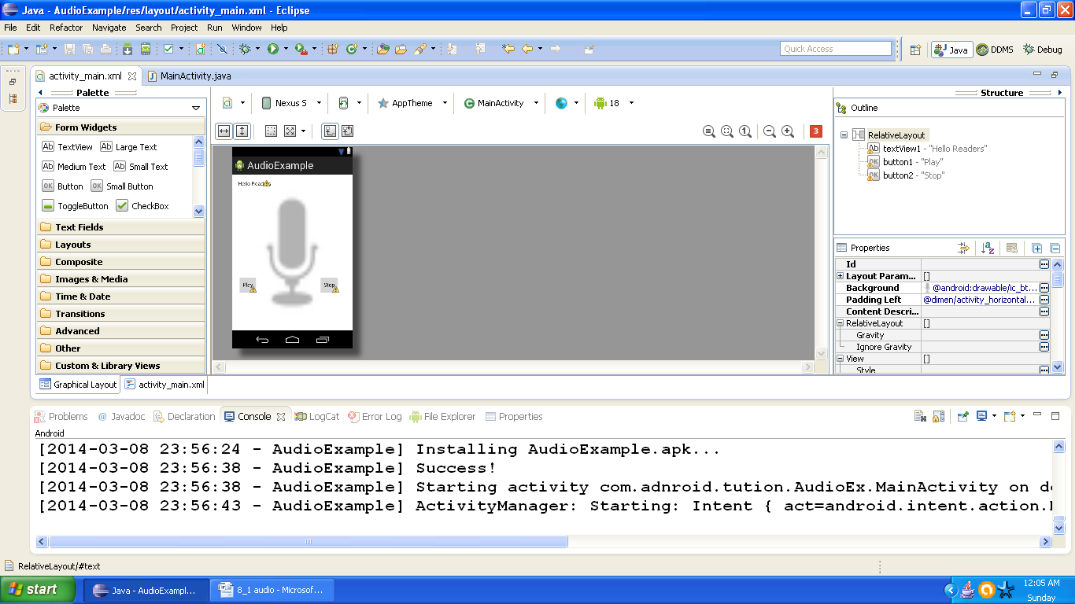Select CheckBox widget in the palette
Image resolution: width=1075 pixels, height=604 pixels.
[x=143, y=206]
